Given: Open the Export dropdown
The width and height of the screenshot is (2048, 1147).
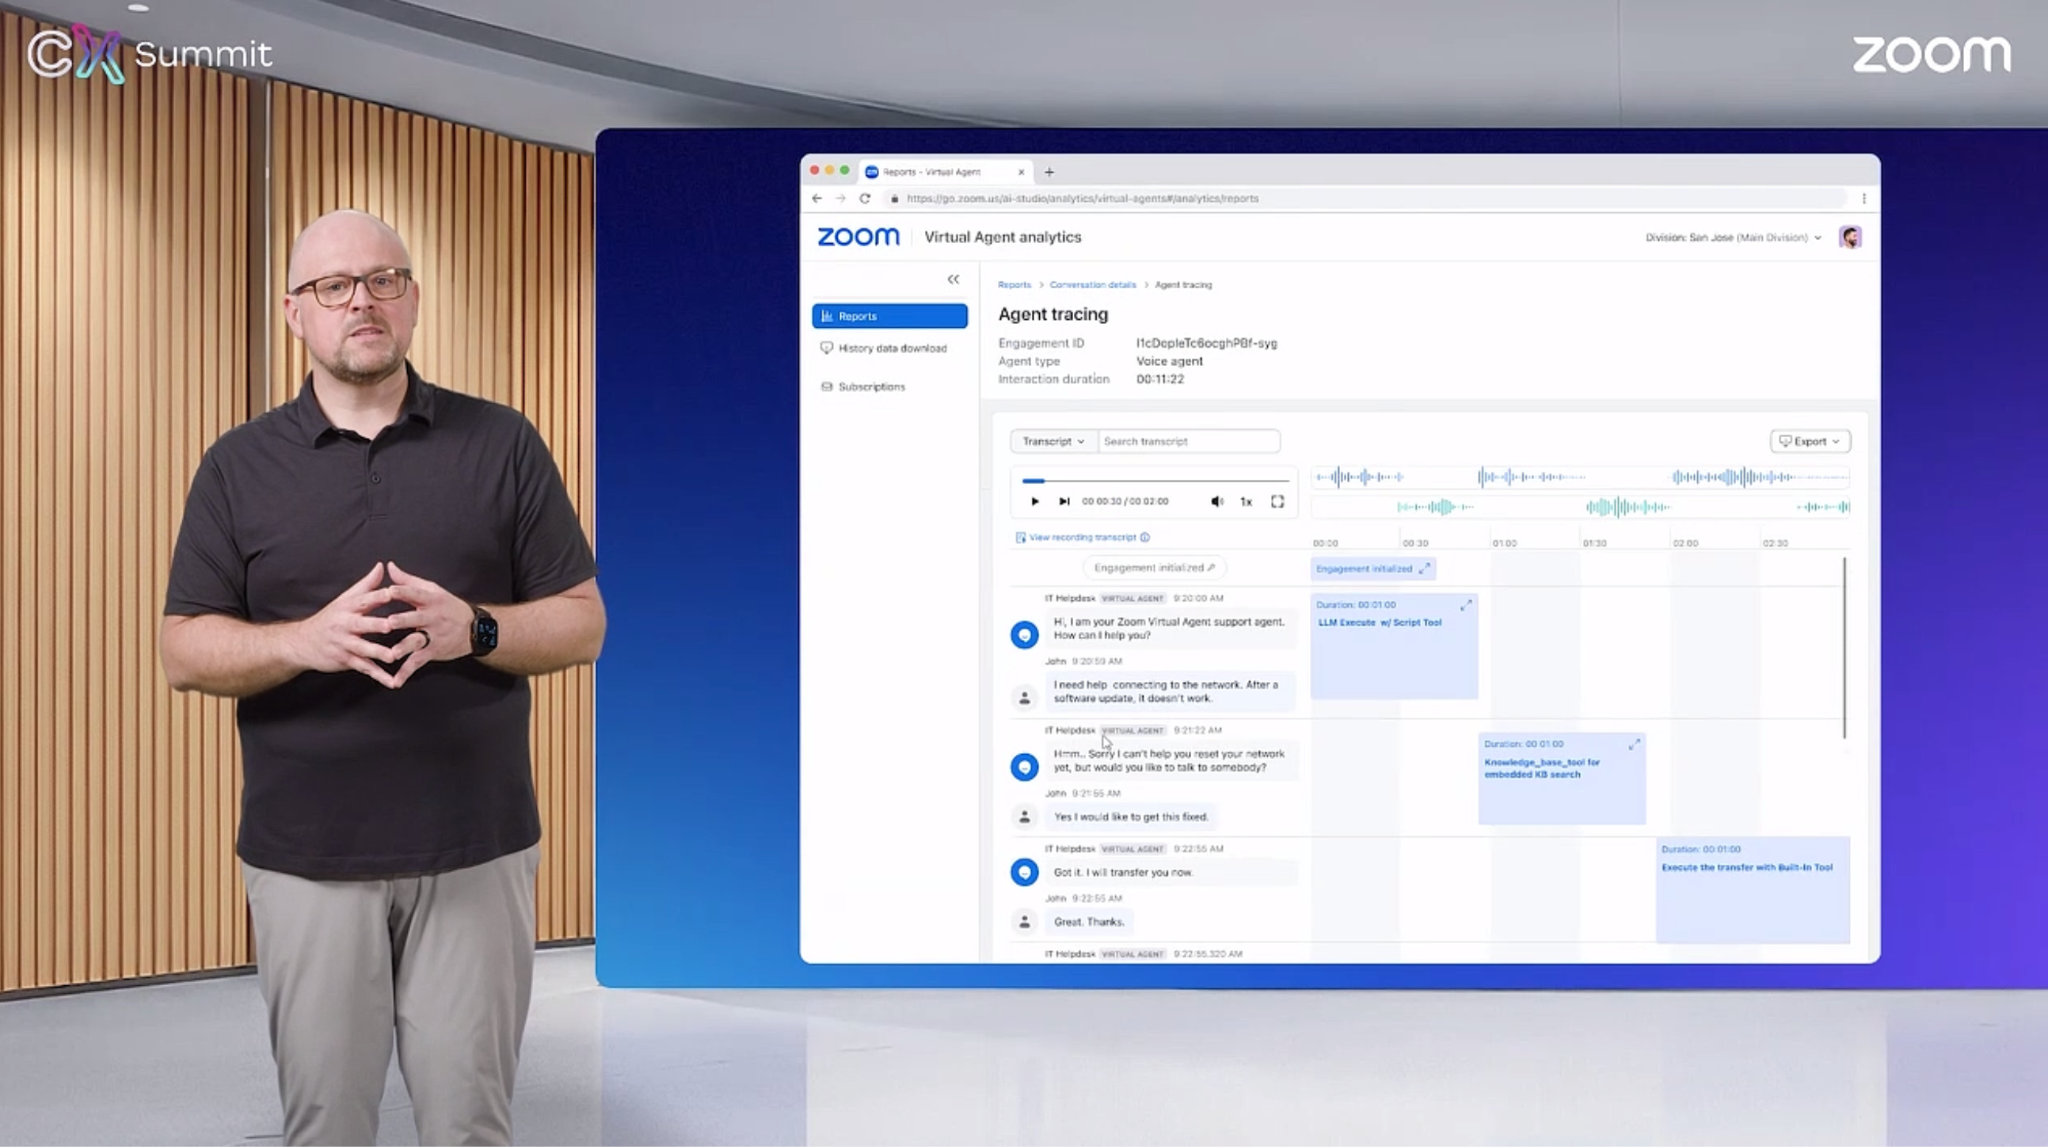Looking at the screenshot, I should click(1810, 441).
